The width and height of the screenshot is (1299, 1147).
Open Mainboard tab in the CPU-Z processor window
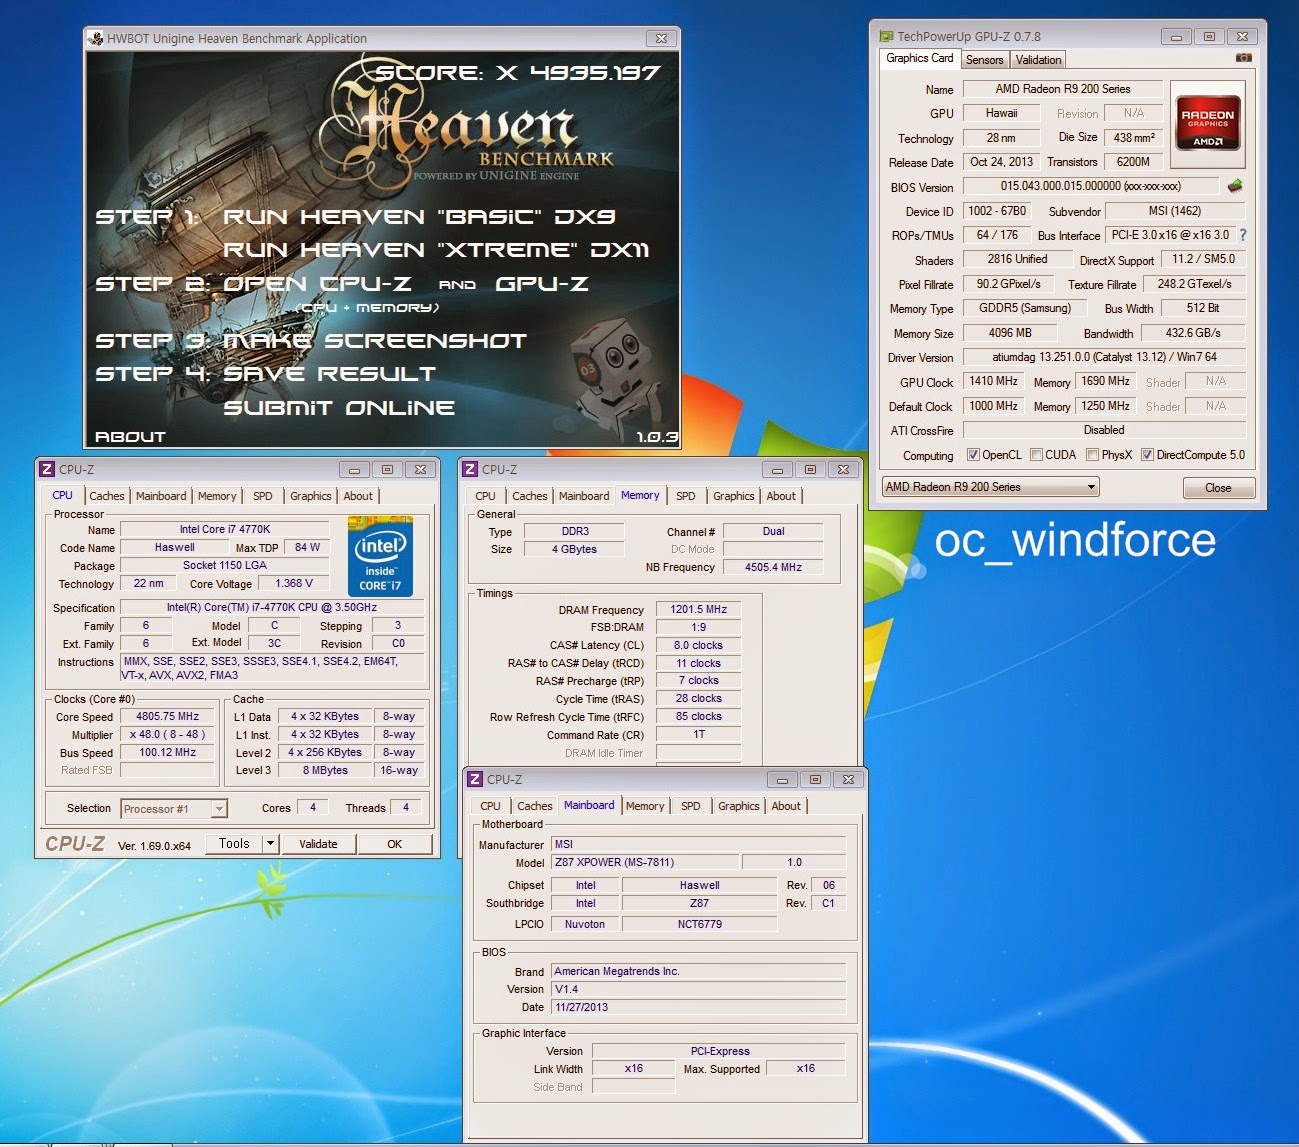[x=161, y=496]
